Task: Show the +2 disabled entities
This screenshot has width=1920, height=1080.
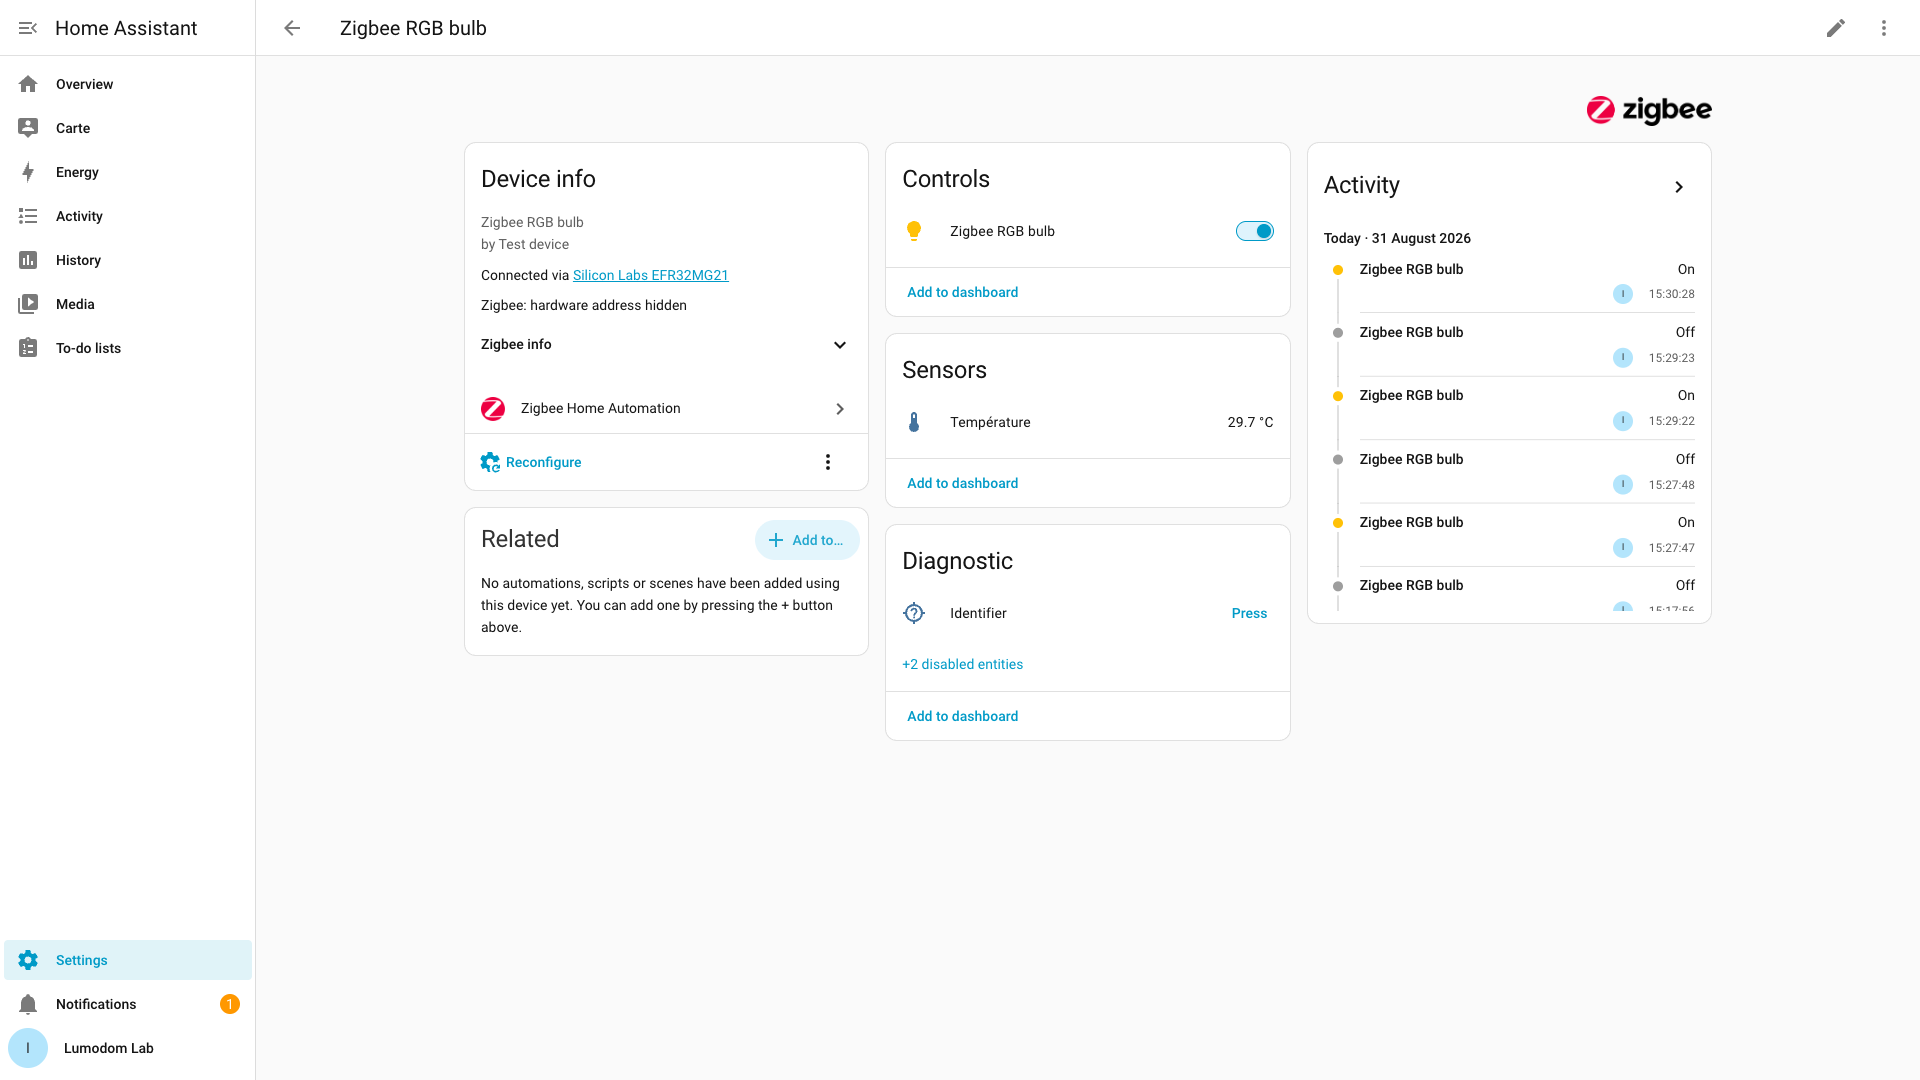Action: point(962,664)
